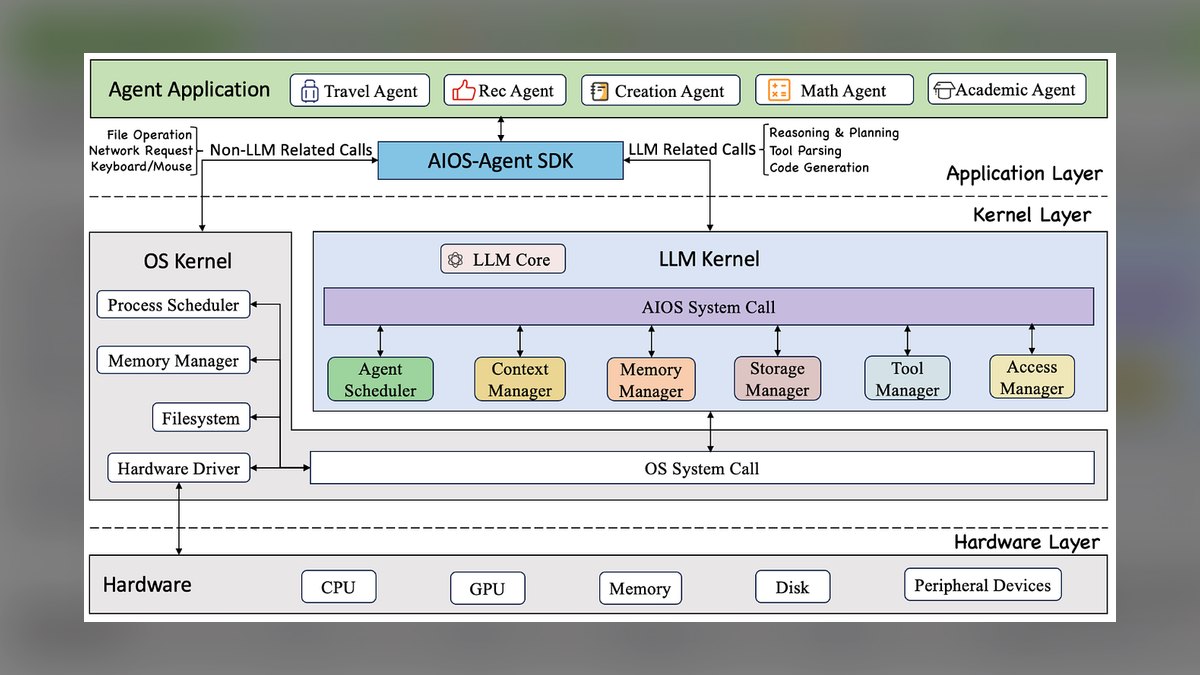Click the File Operation text

point(149,134)
